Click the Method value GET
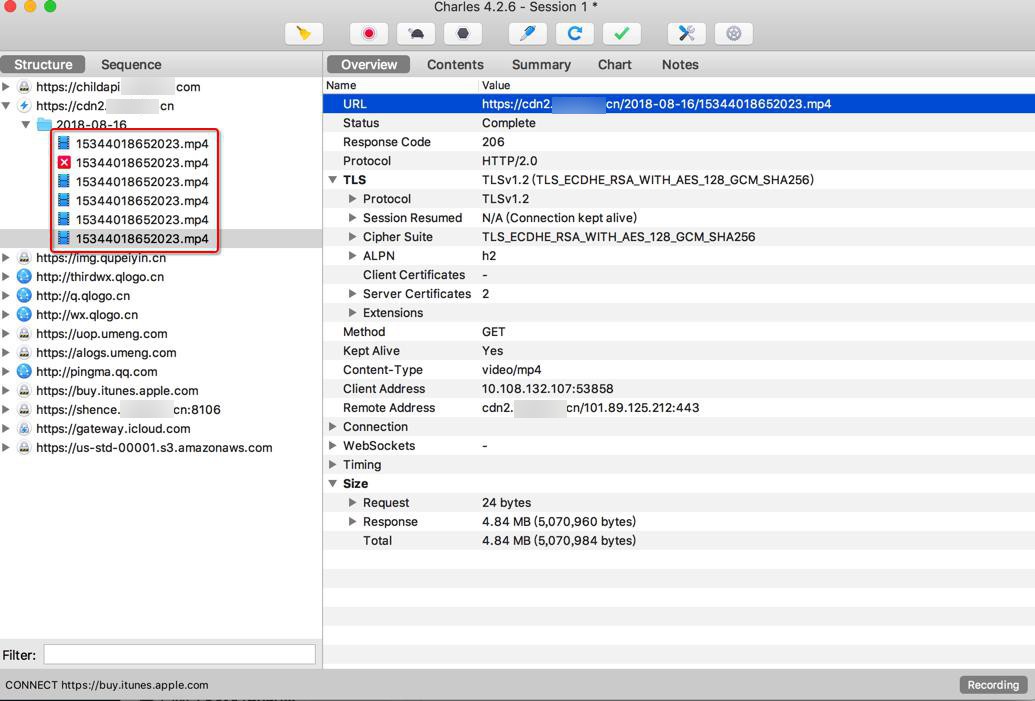Screen dimensions: 1035x701 coord(494,331)
